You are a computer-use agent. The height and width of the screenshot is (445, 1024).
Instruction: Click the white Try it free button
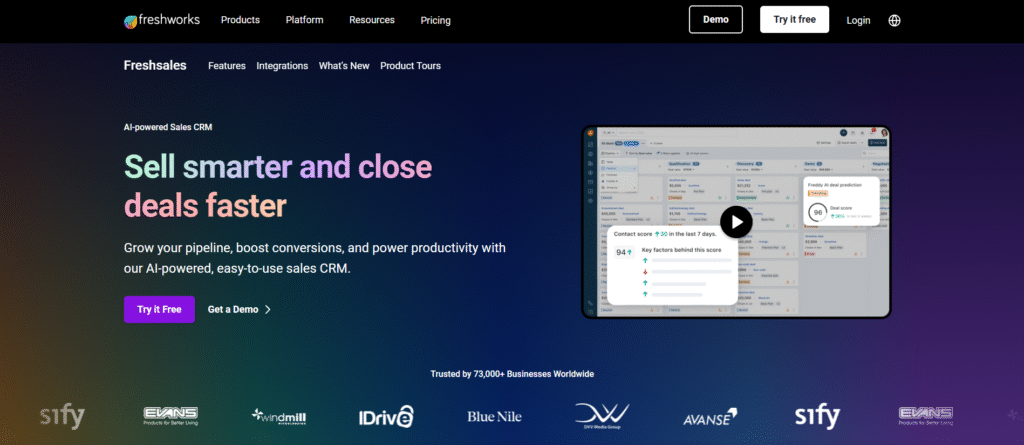794,20
